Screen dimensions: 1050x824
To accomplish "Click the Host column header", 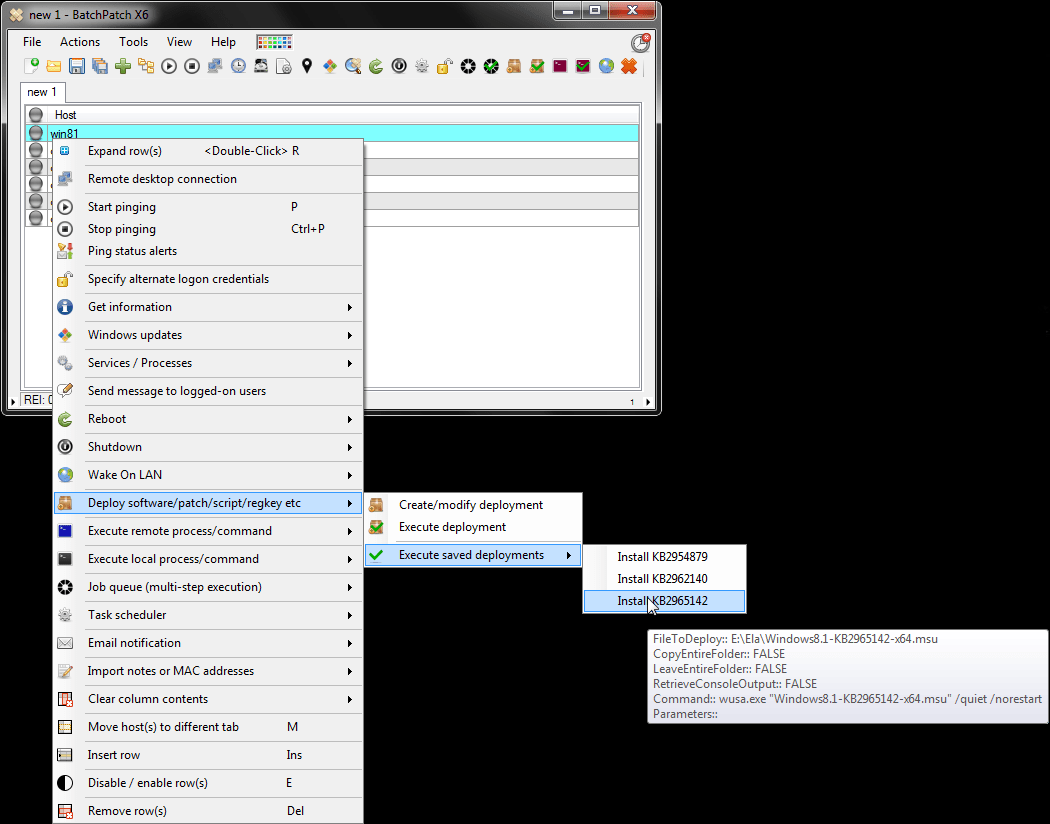I will click(343, 115).
